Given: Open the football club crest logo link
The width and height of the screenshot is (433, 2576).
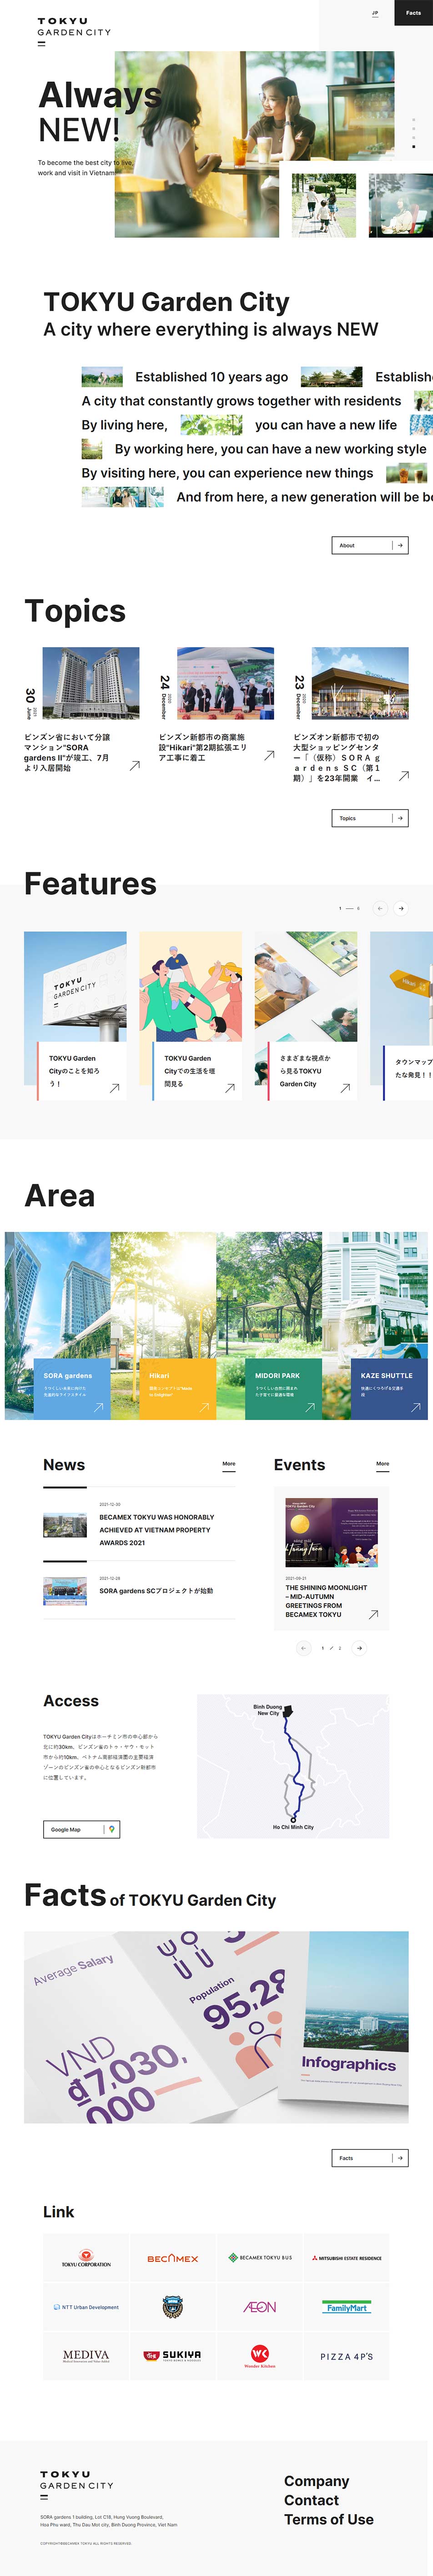Looking at the screenshot, I should coord(173,2307).
